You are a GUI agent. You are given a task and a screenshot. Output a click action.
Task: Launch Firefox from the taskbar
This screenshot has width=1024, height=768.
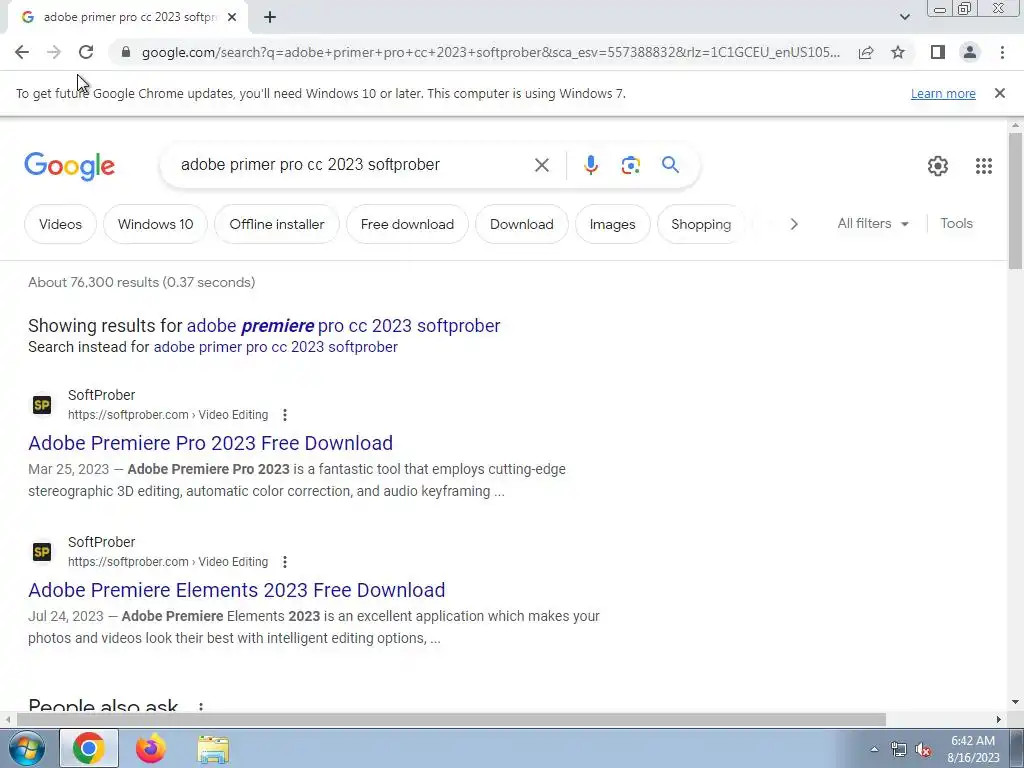151,748
